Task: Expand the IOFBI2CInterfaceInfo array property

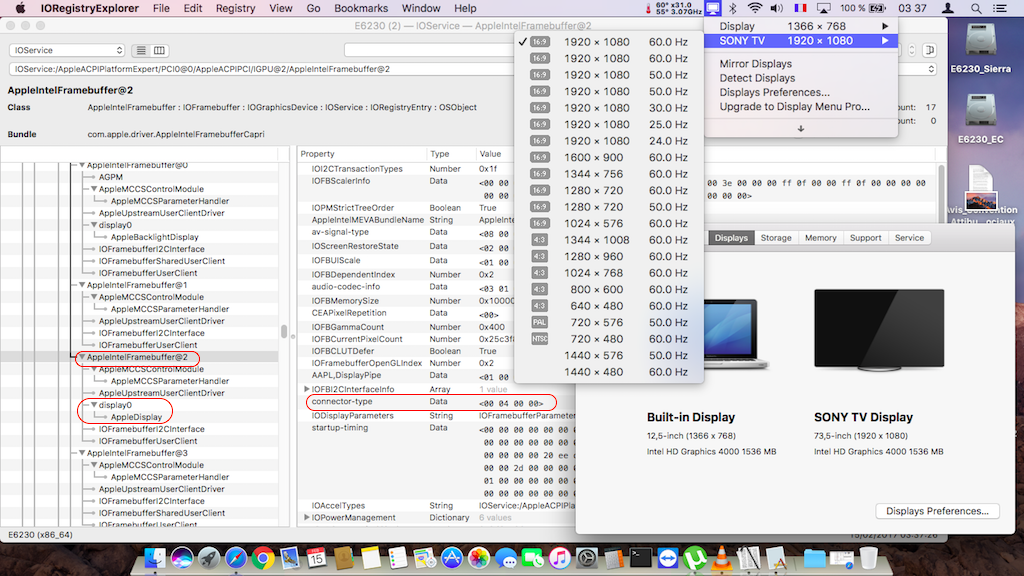Action: 307,389
